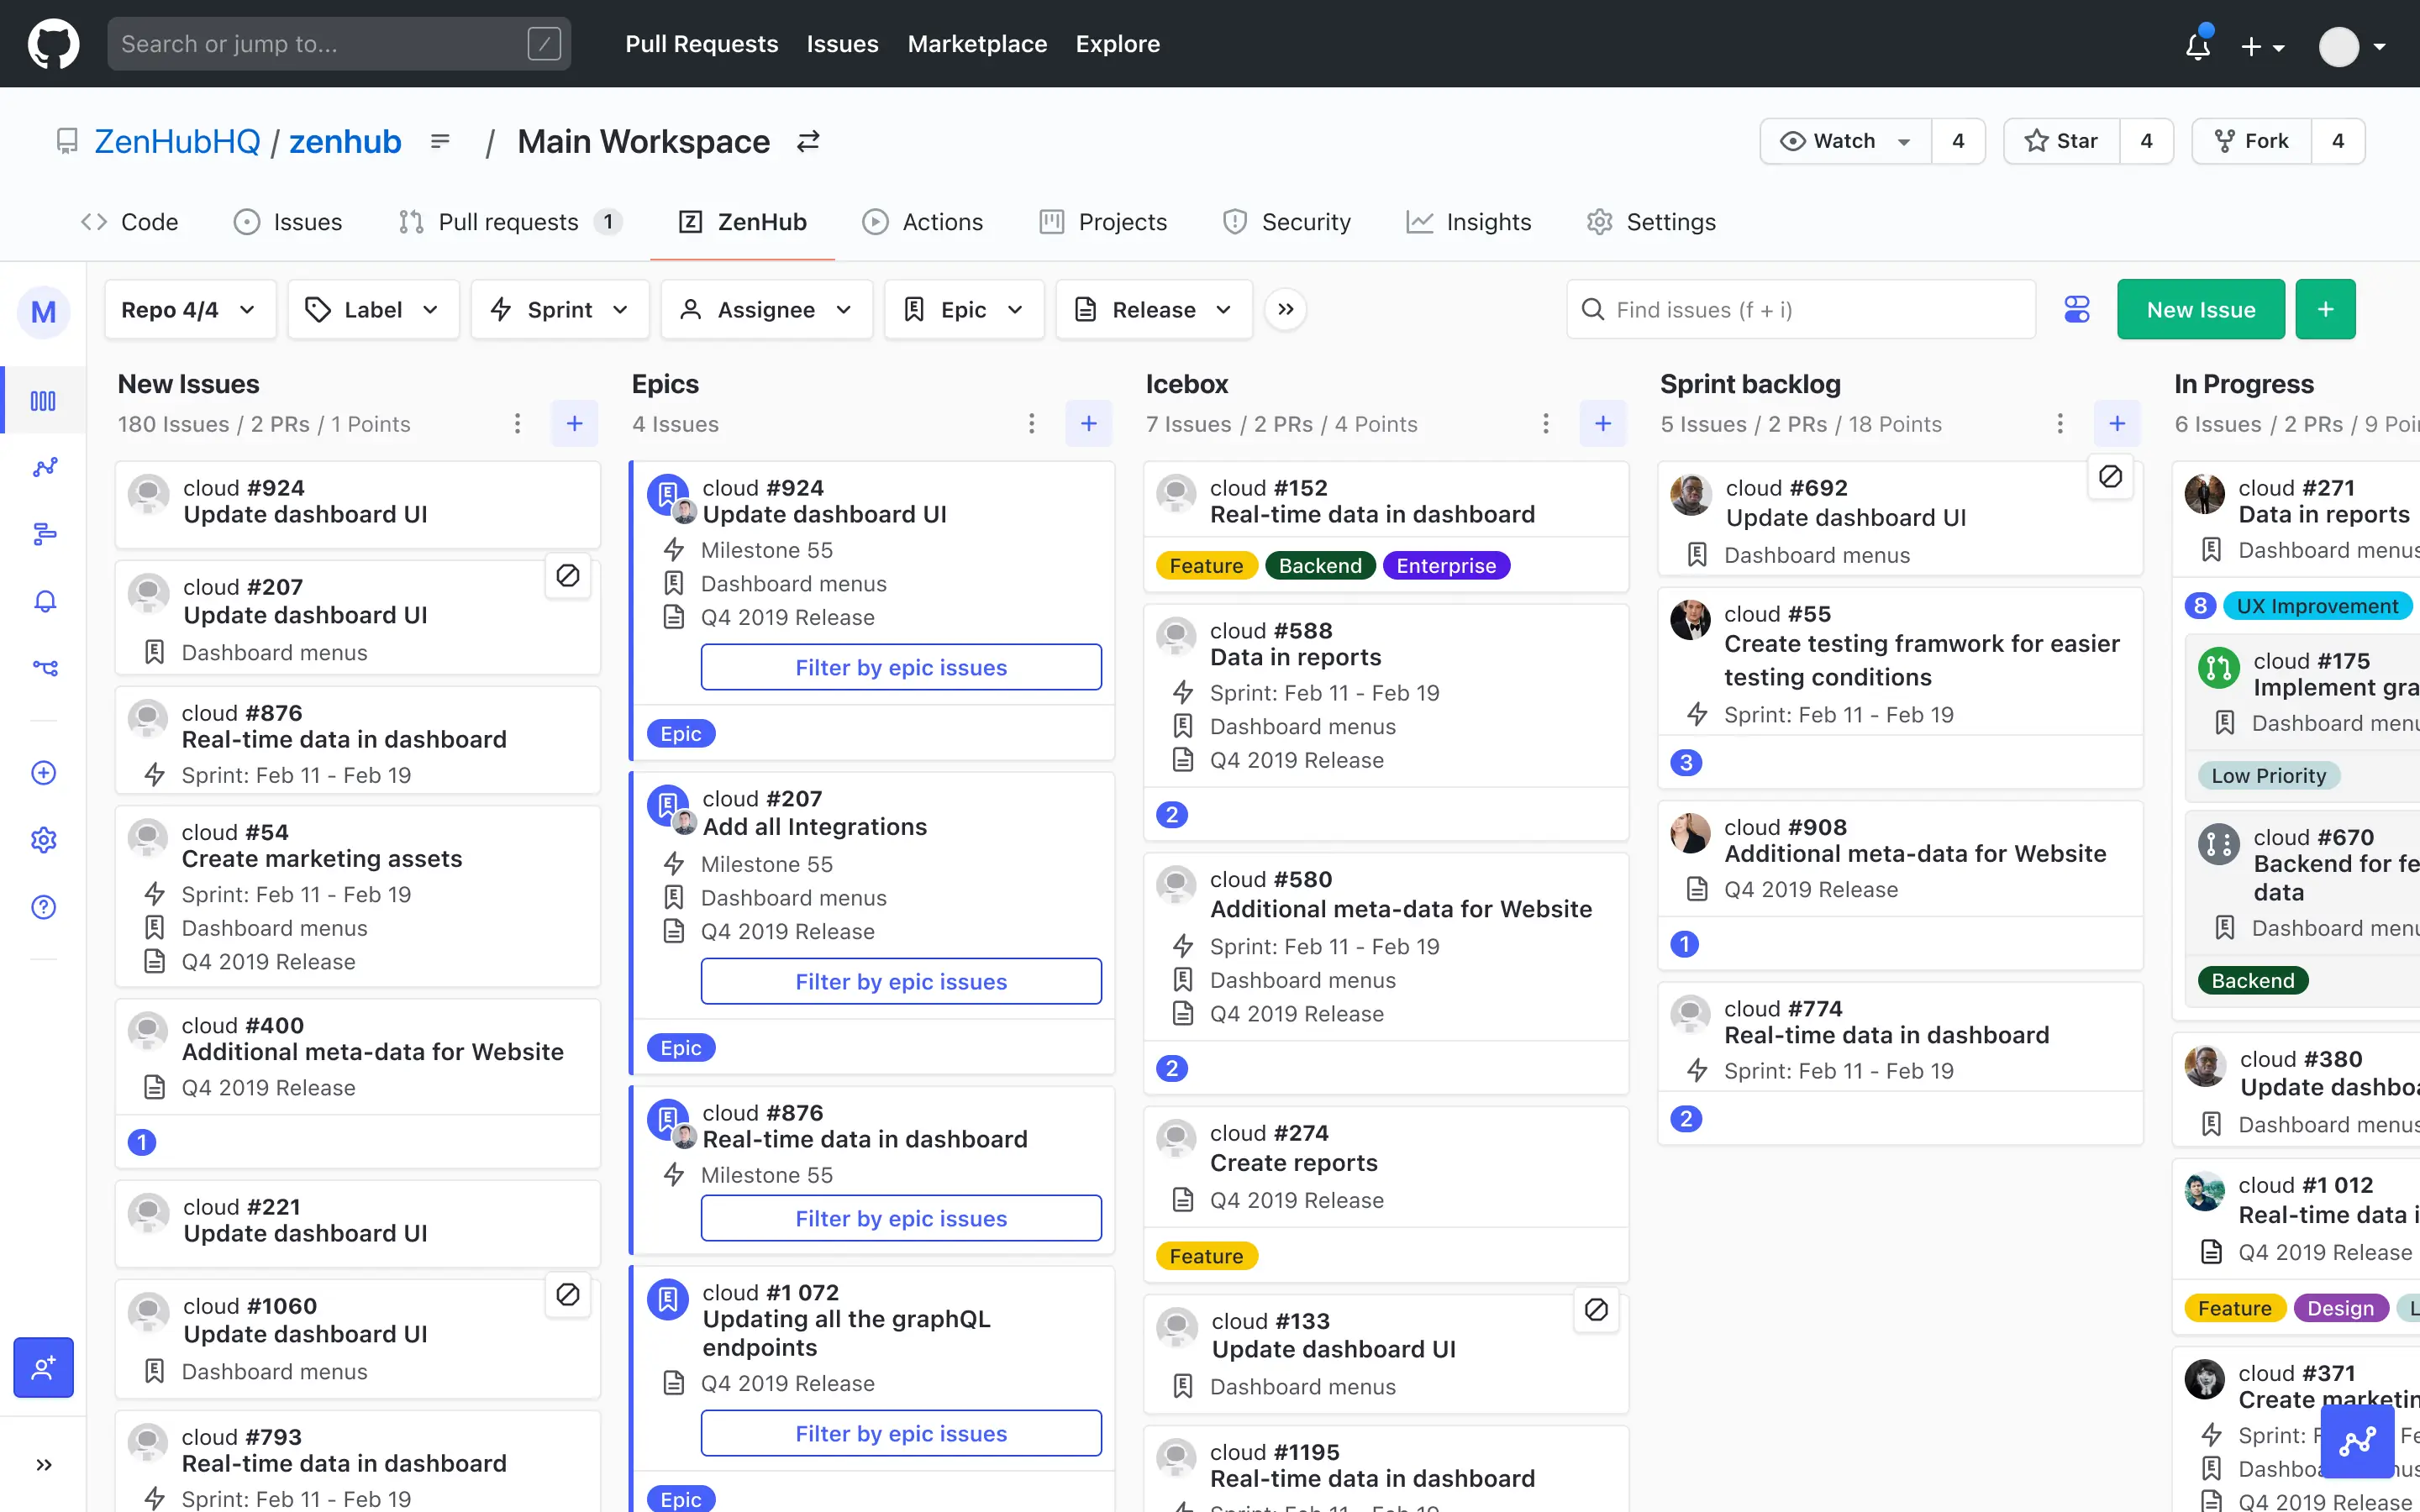2420x1512 pixels.
Task: Open the GitHub home logo
Action: pos(53,44)
